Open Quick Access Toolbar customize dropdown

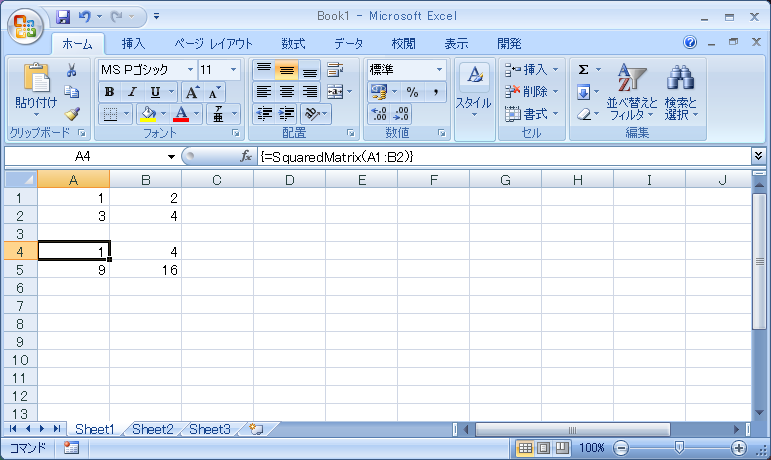pos(156,16)
